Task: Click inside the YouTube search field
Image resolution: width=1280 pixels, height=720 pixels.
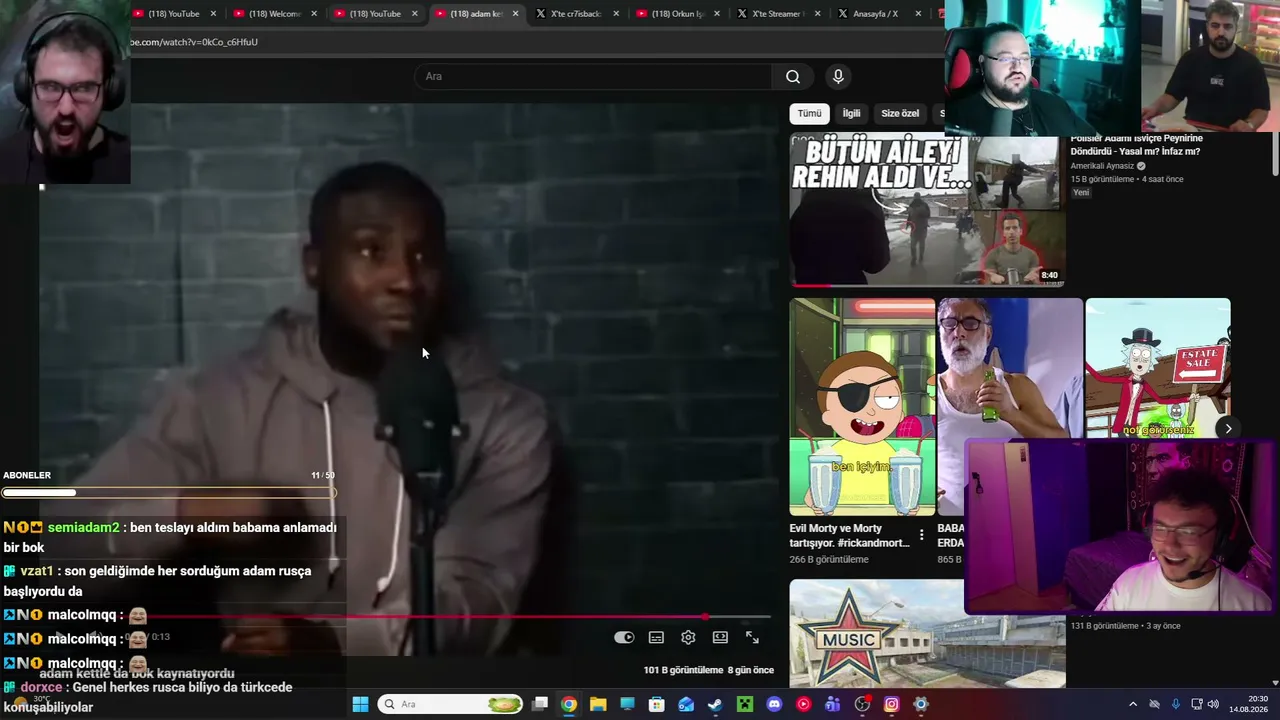Action: (x=593, y=77)
